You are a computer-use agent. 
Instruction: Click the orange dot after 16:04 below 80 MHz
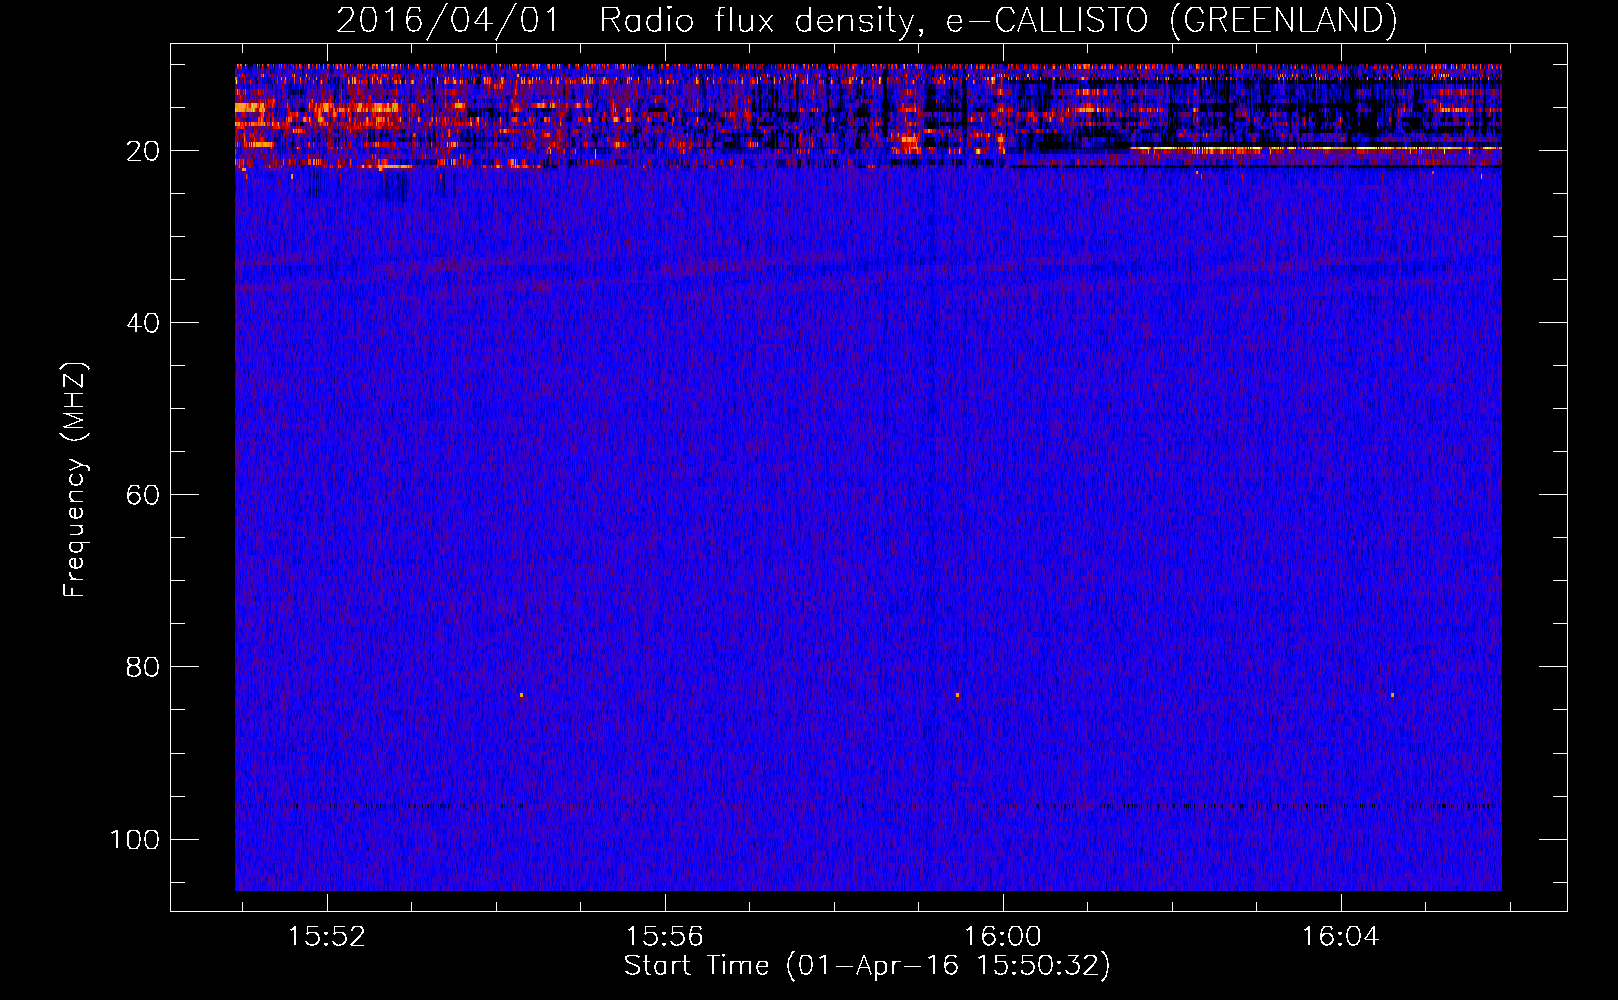click(x=1392, y=694)
